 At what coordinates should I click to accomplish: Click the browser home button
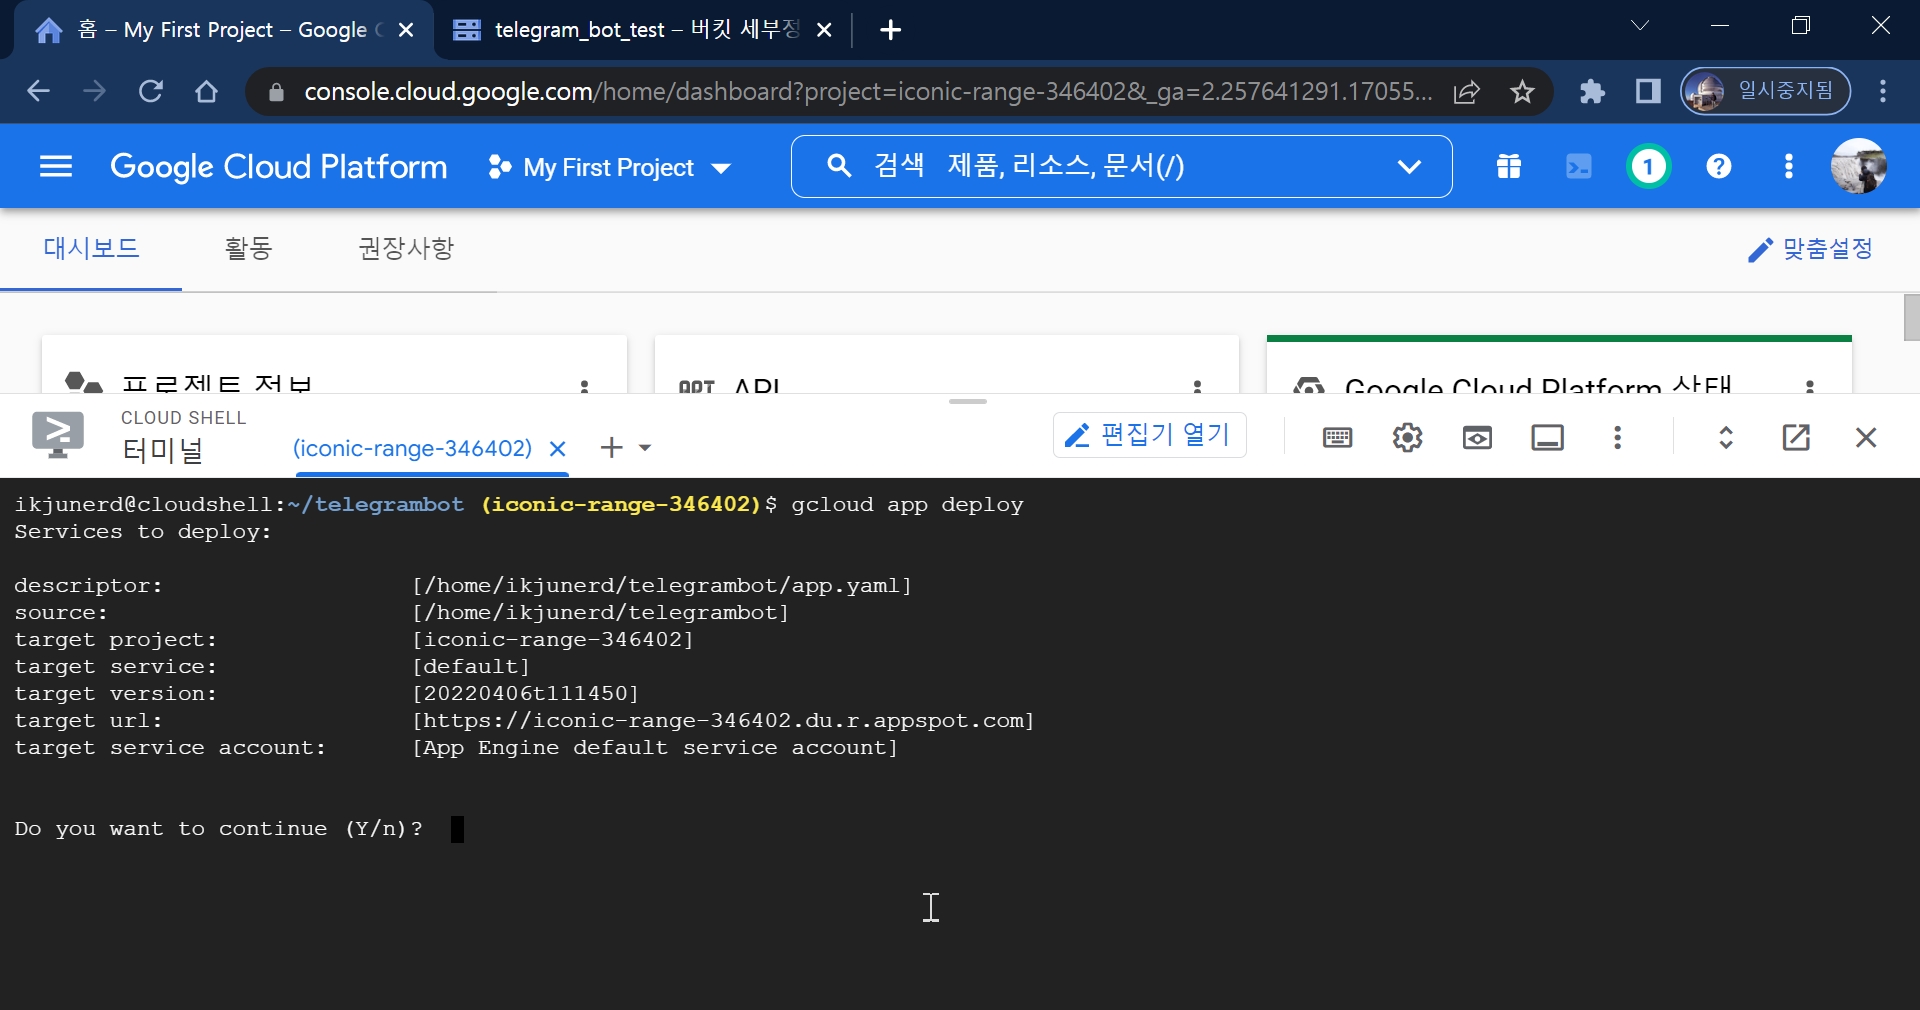pyautogui.click(x=206, y=92)
